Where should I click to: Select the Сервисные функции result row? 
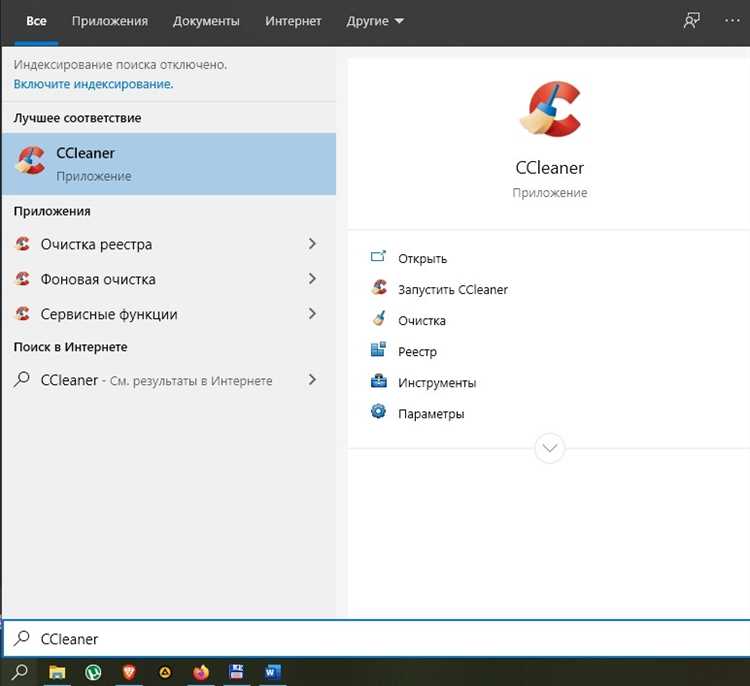pos(169,314)
